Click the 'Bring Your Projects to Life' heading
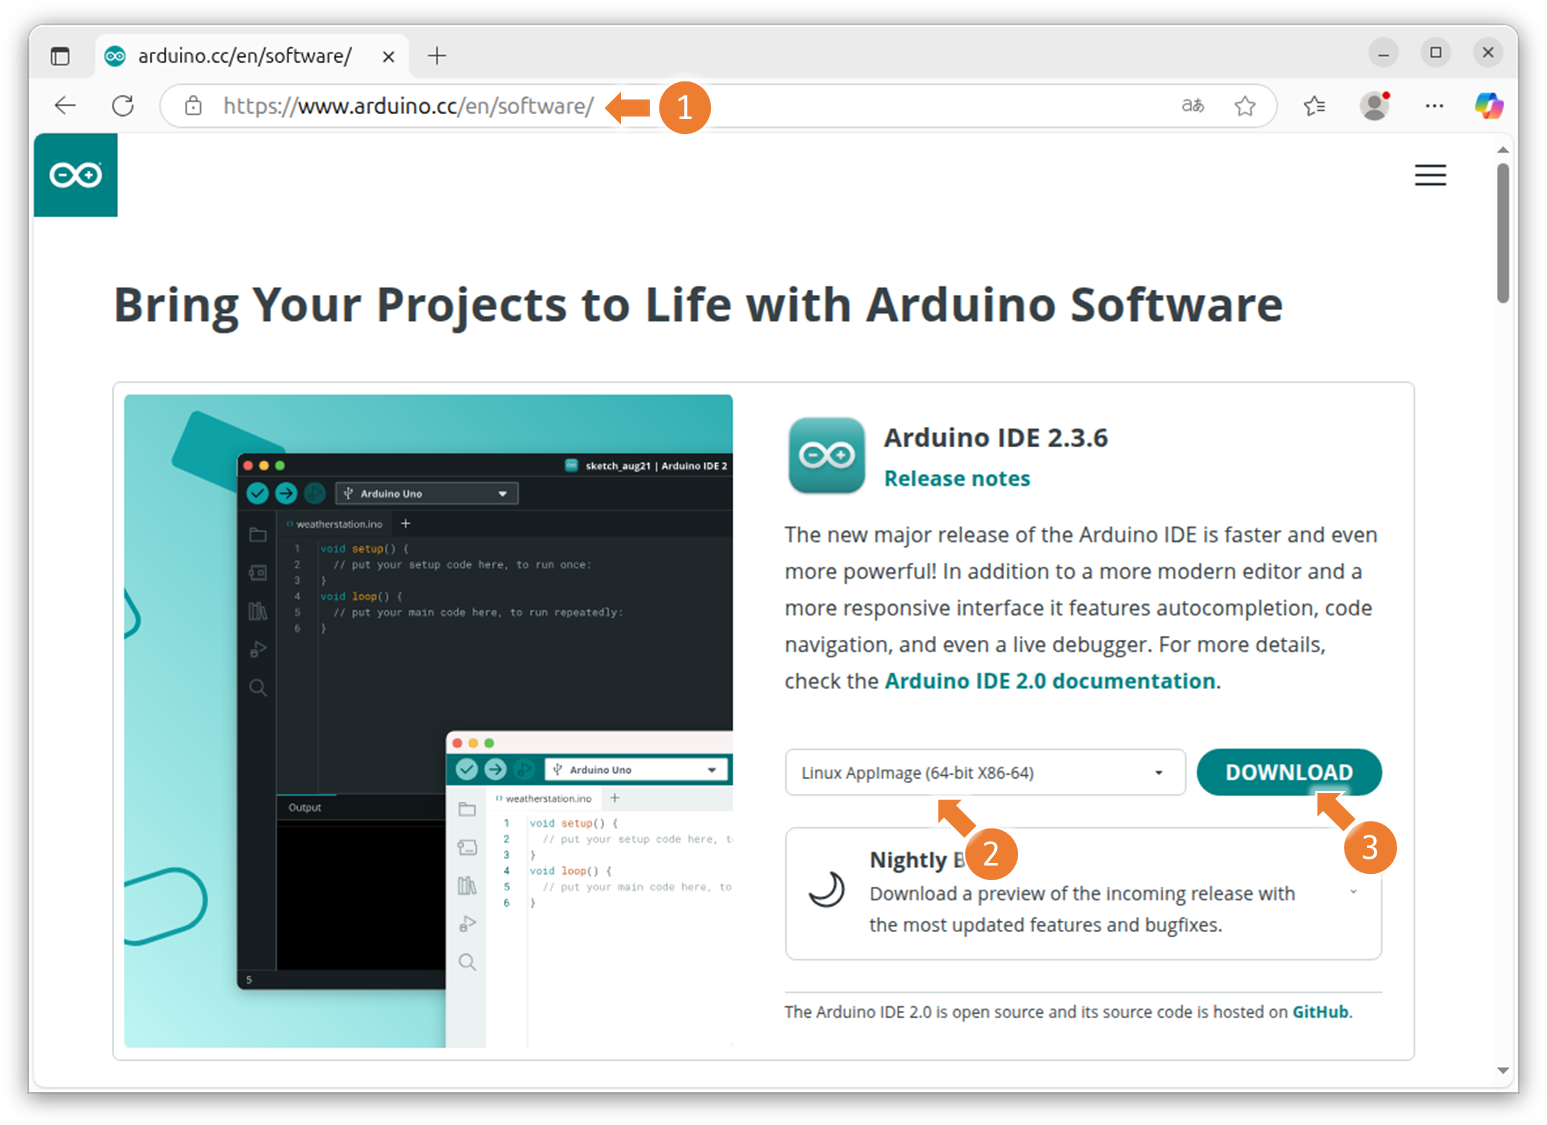This screenshot has height=1125, width=1547. [698, 305]
